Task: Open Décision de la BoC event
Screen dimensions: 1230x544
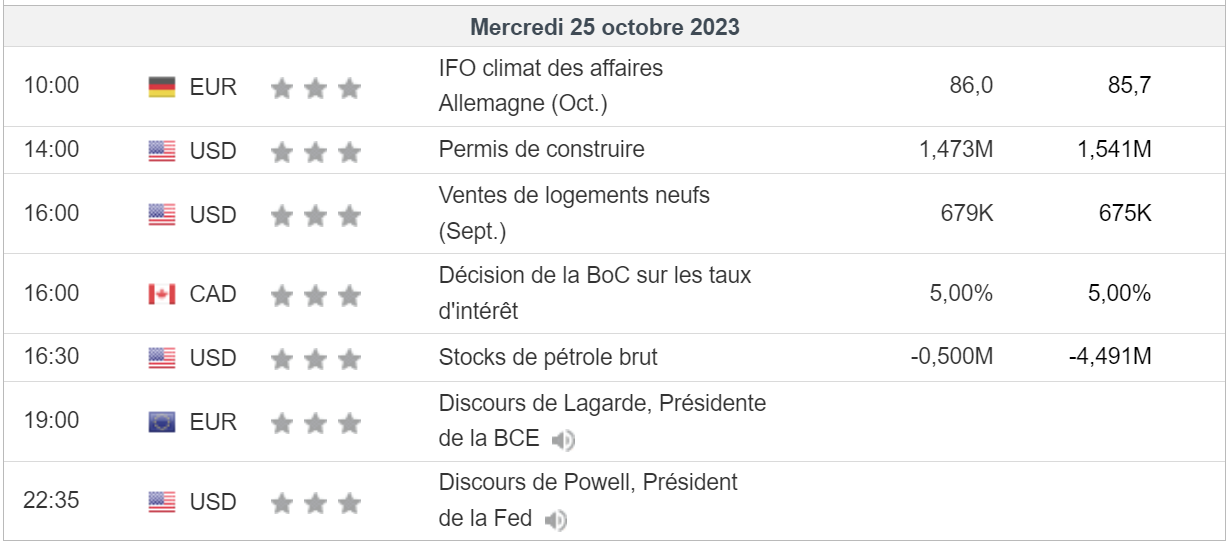Action: click(x=594, y=276)
